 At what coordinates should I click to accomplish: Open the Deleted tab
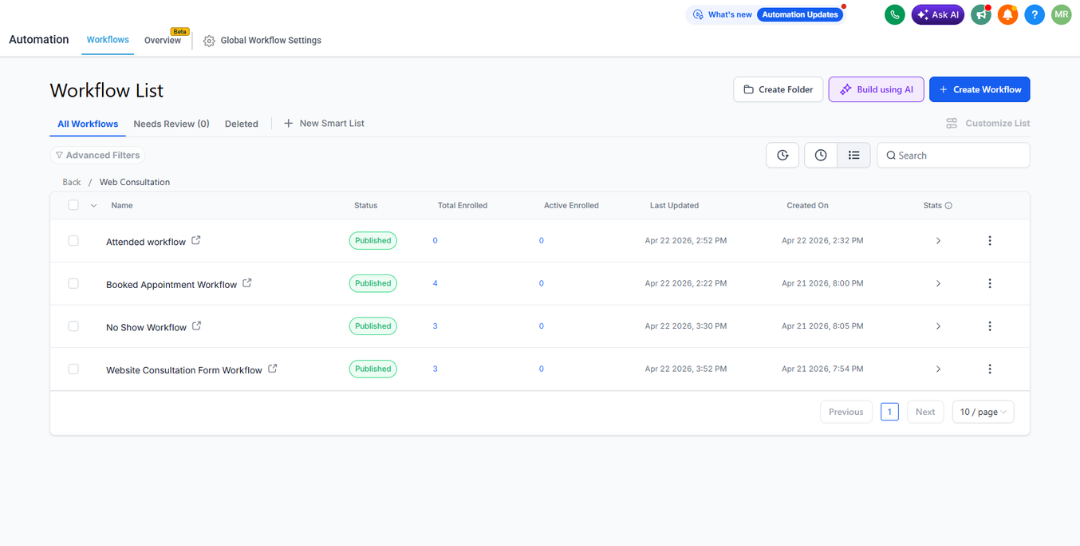[241, 124]
